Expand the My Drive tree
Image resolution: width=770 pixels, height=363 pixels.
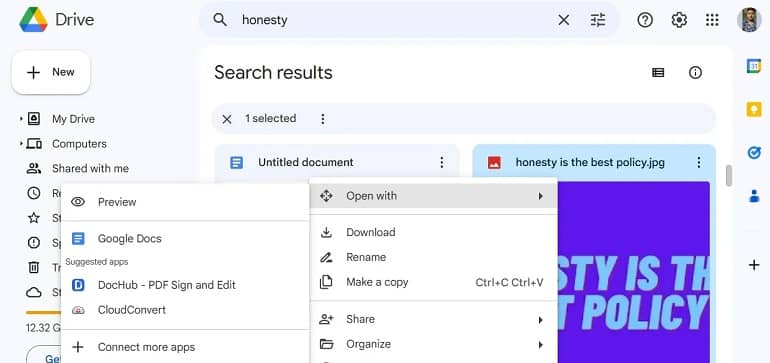[x=21, y=119]
